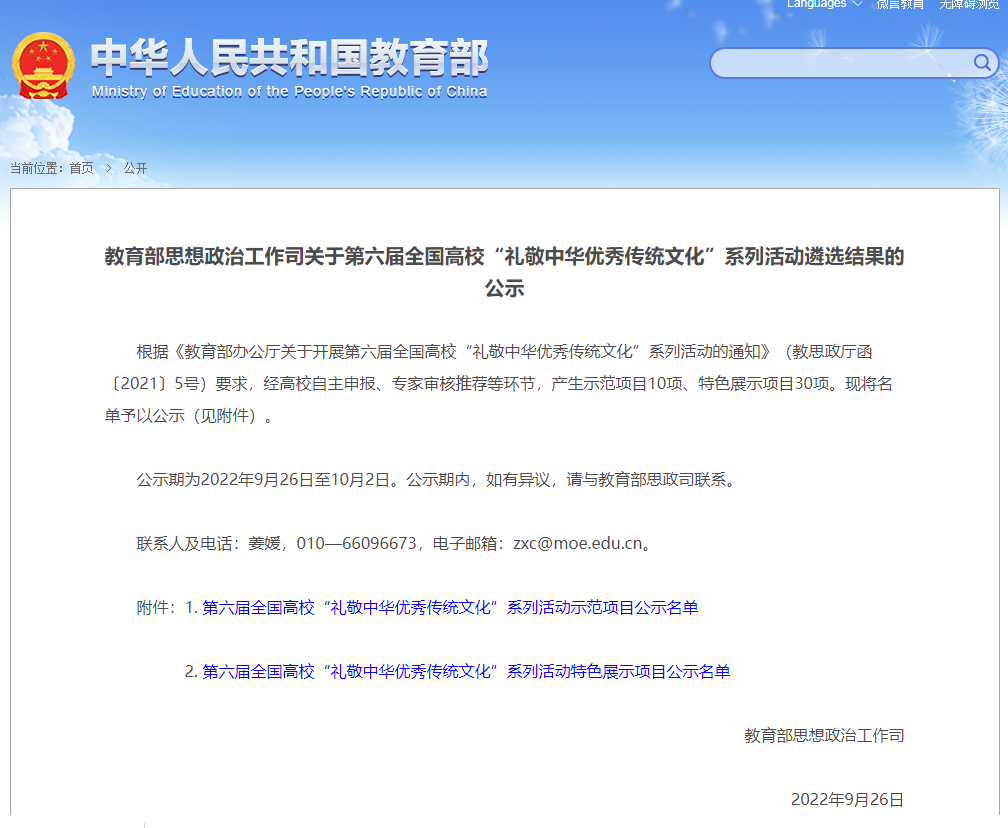1008x828 pixels.
Task: Open the Languages dropdown menu
Action: pyautogui.click(x=817, y=5)
